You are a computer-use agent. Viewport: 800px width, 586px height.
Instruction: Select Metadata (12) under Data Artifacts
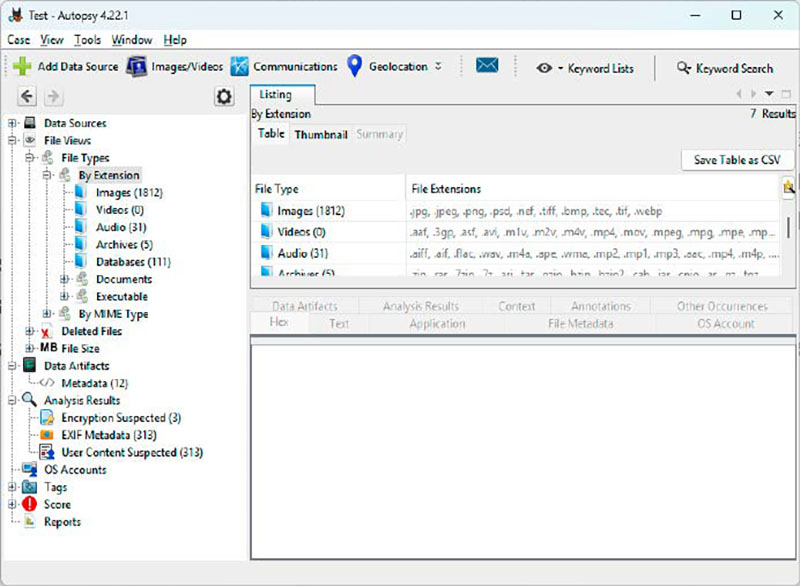(x=94, y=383)
